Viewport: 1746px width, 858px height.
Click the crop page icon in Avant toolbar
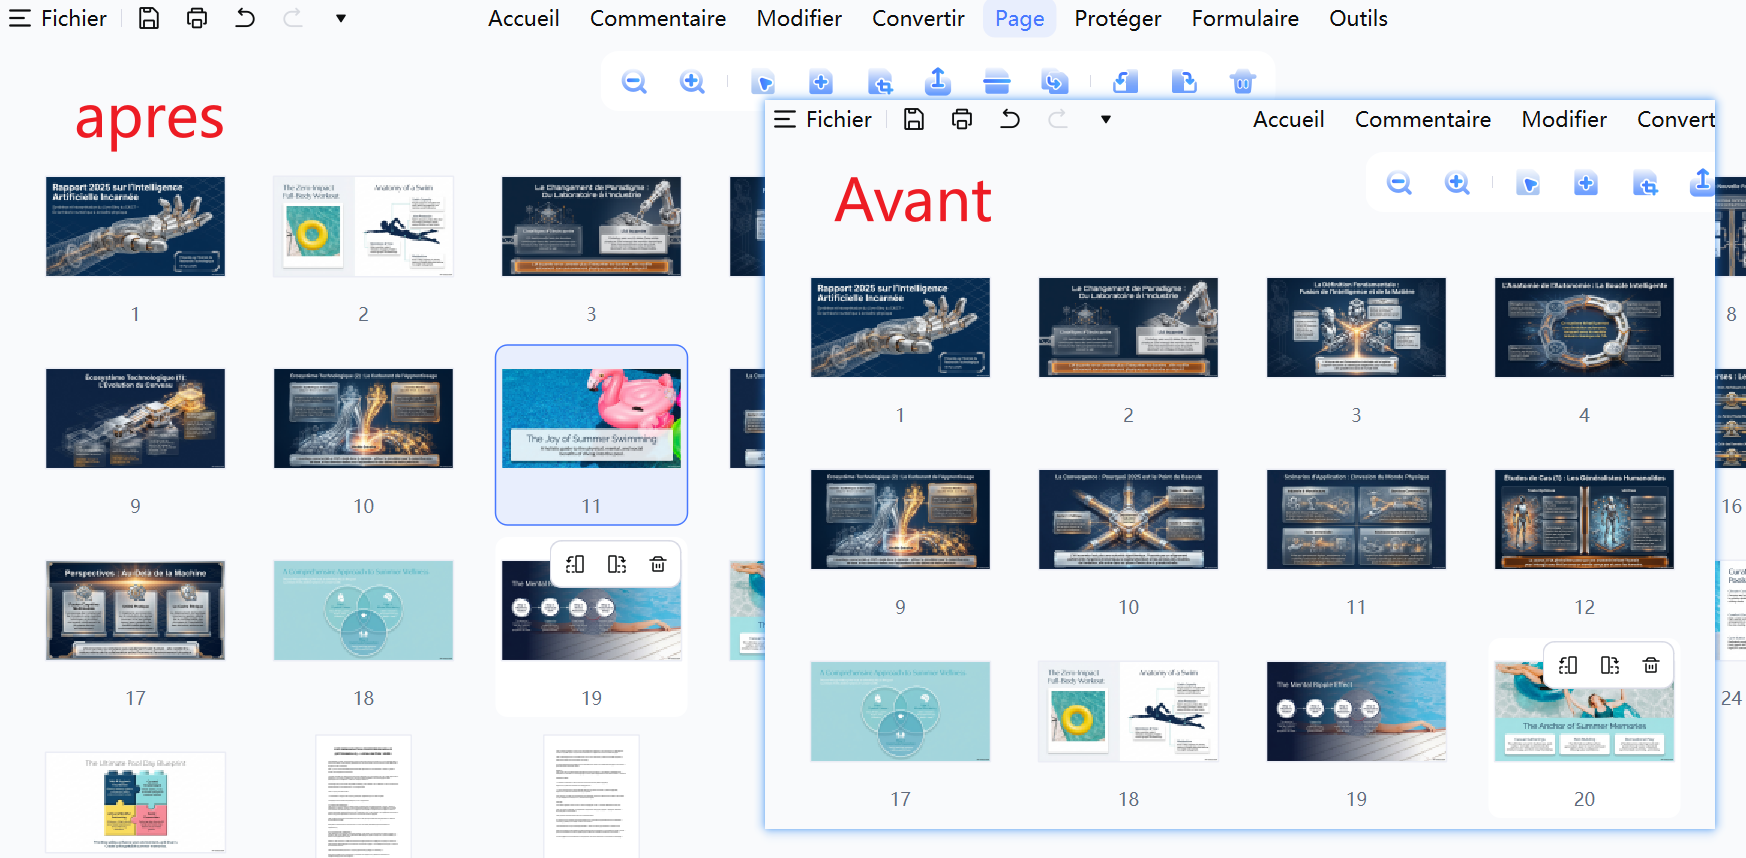click(x=1645, y=183)
